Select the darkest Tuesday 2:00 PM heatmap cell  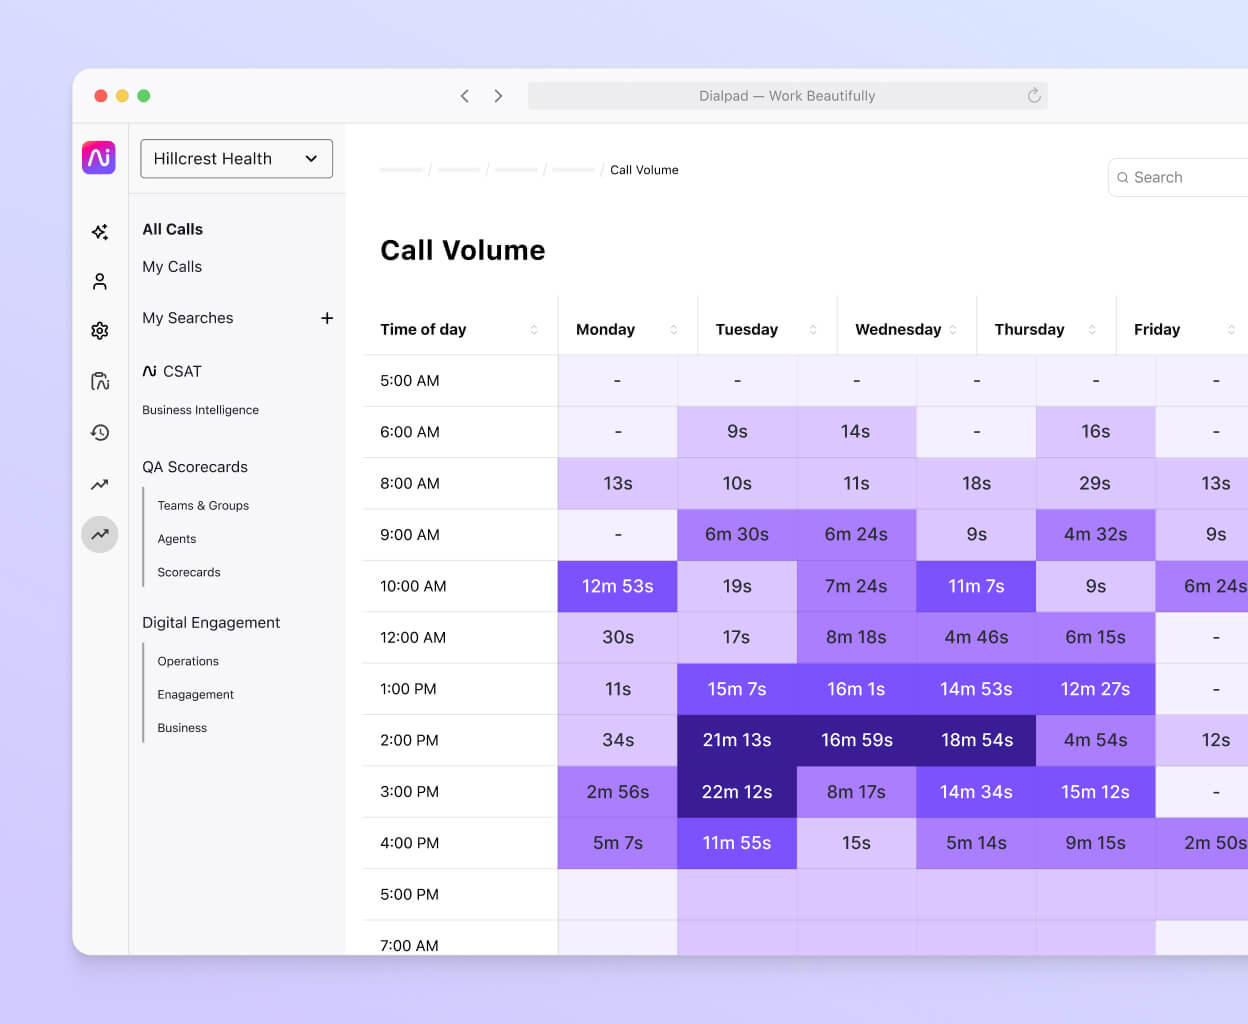[x=737, y=740]
